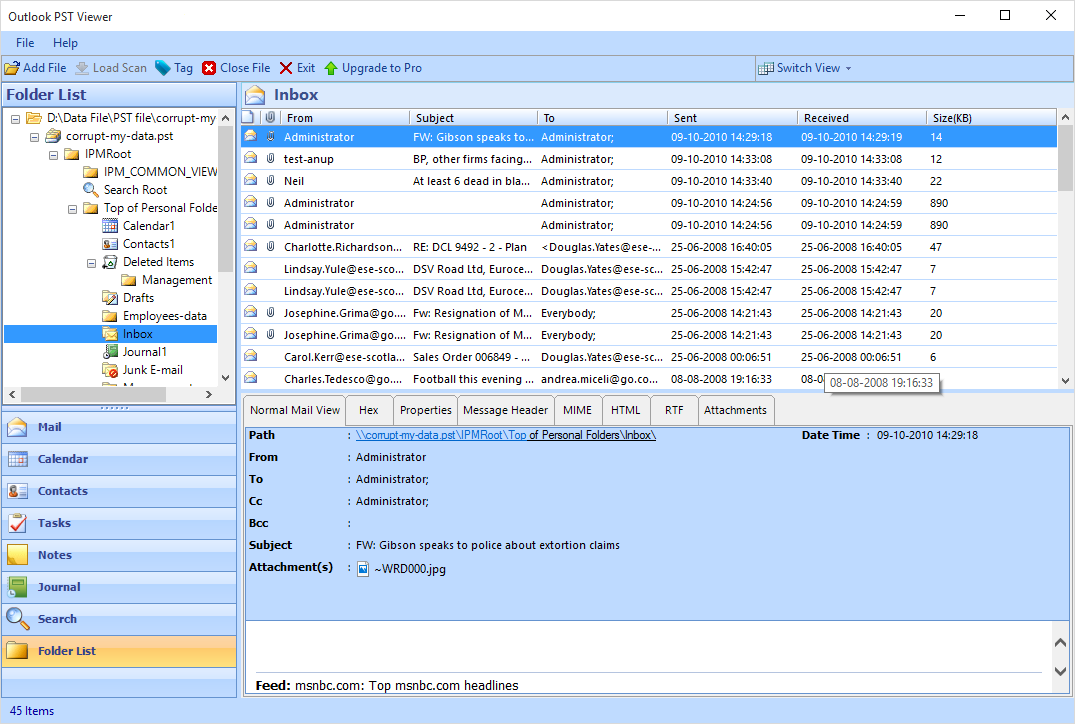Click the attachment column header paperclip icon
The width and height of the screenshot is (1075, 724).
pos(271,117)
